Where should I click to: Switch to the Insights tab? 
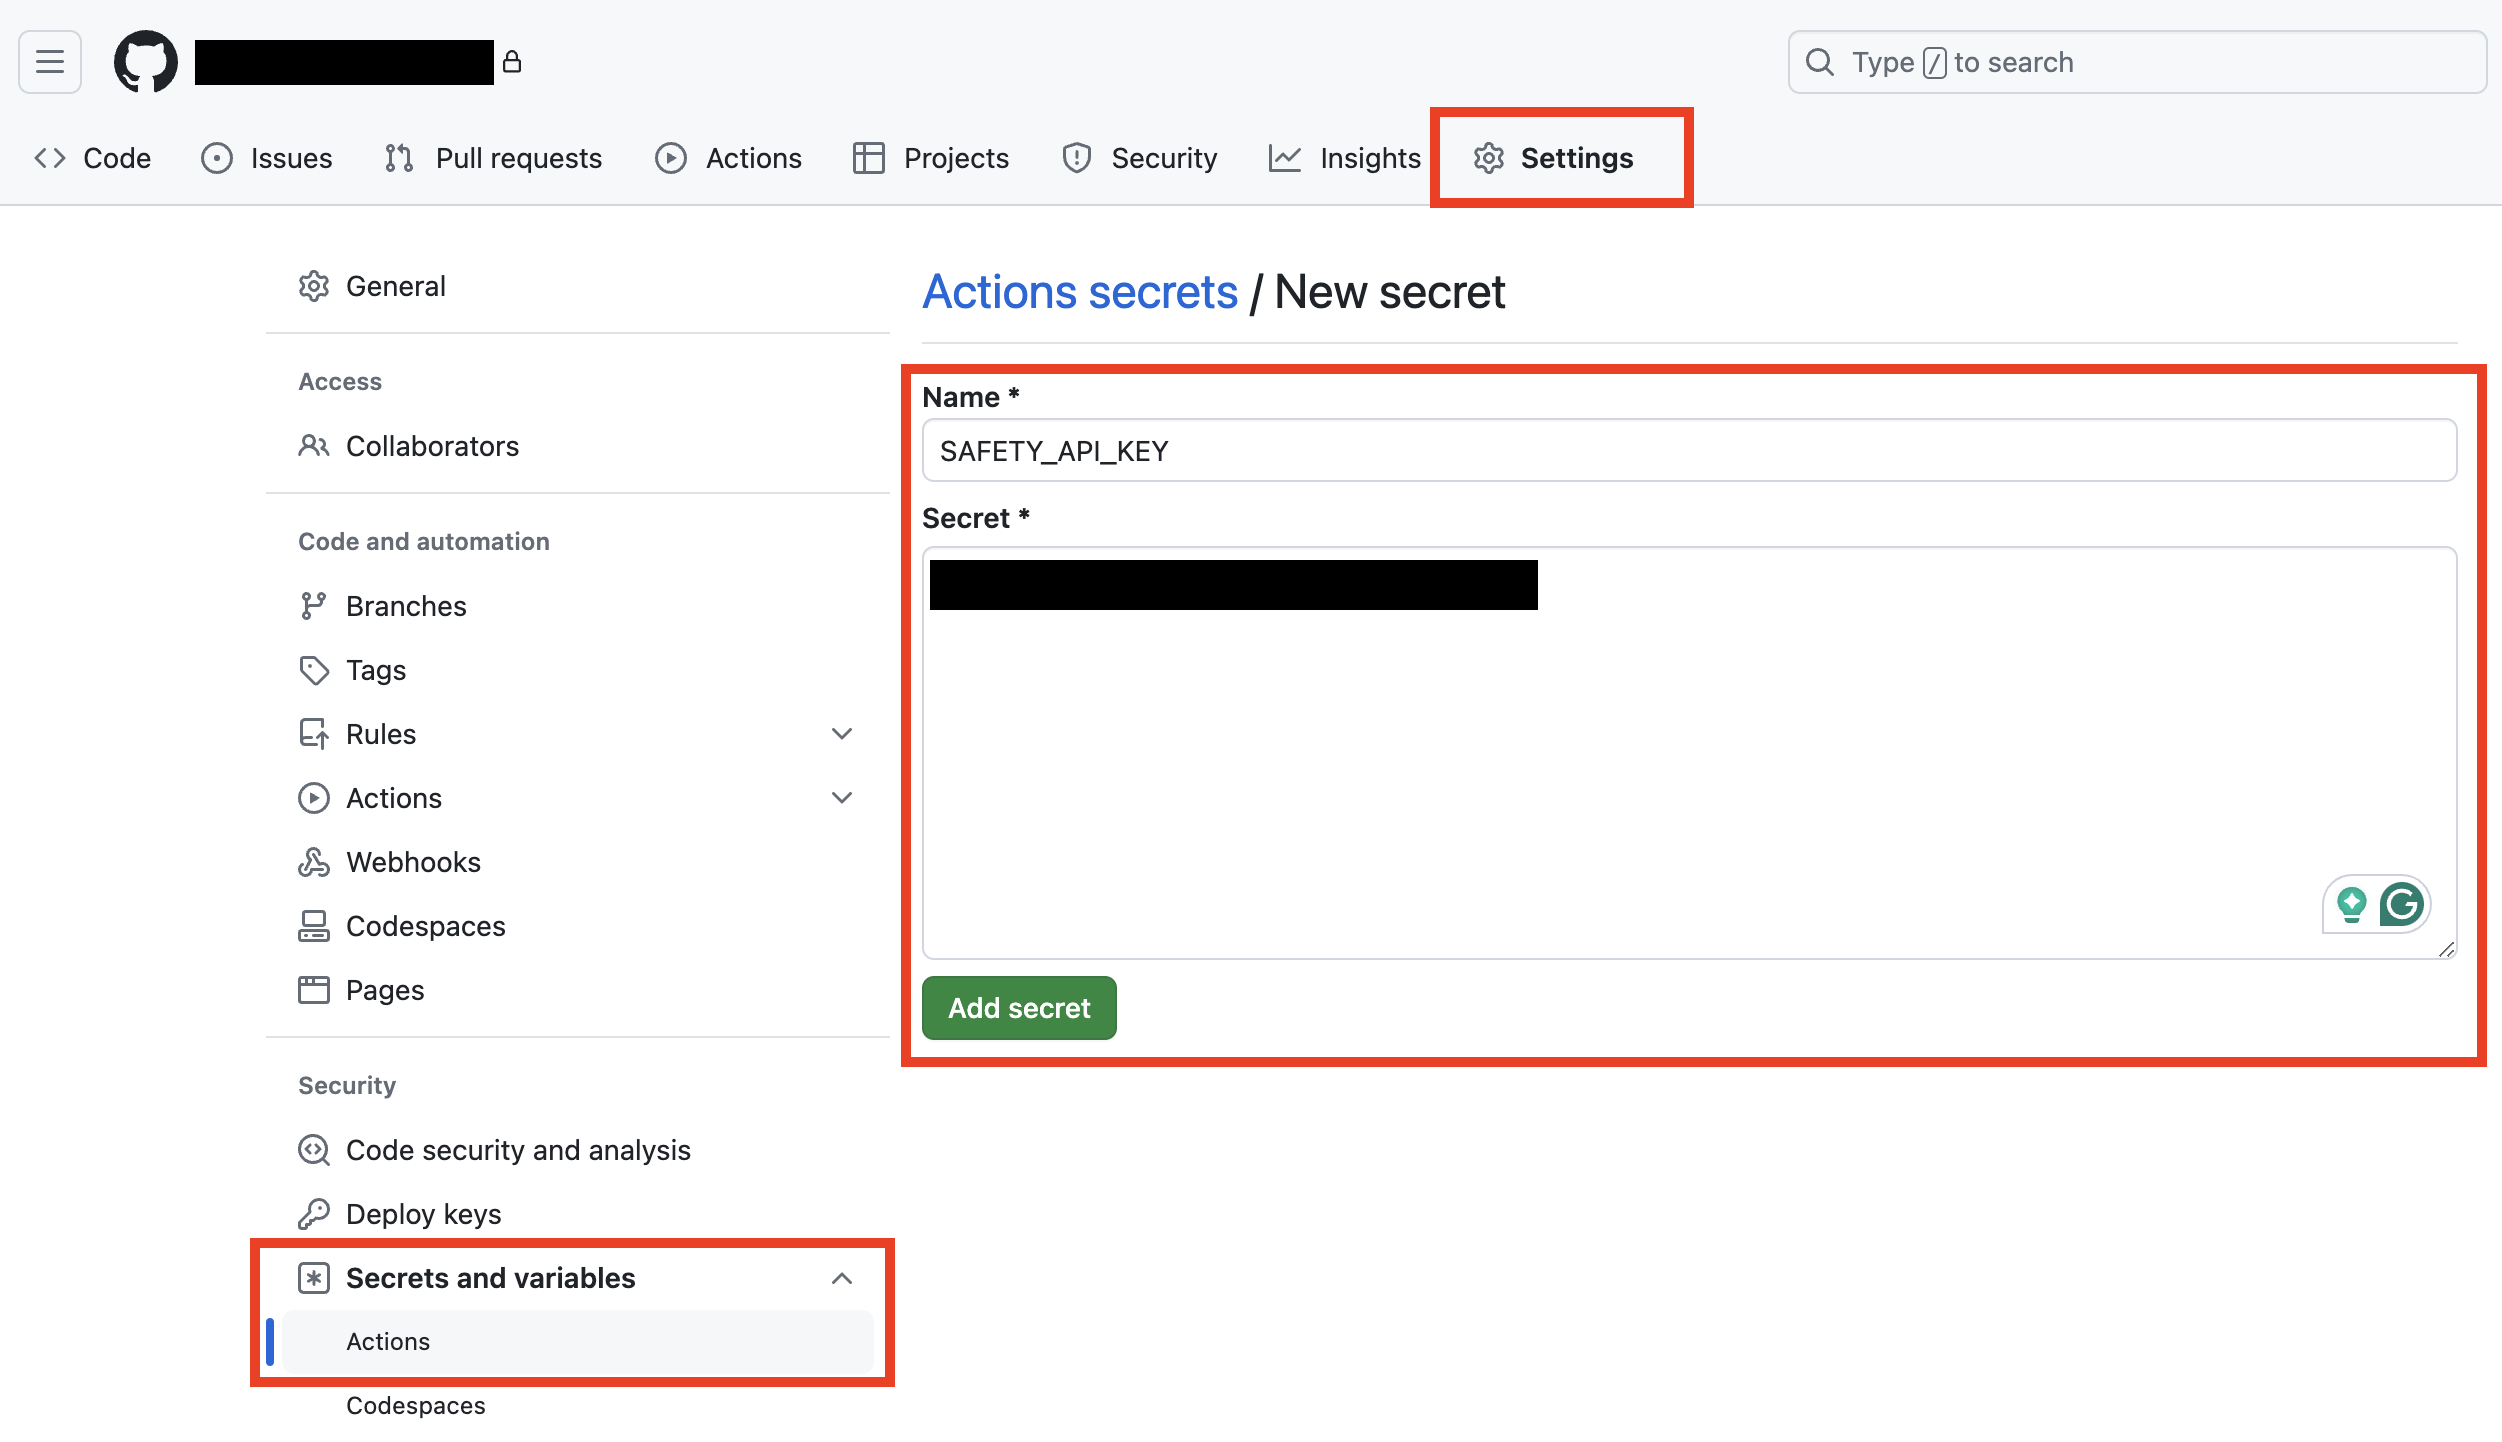pos(1345,158)
